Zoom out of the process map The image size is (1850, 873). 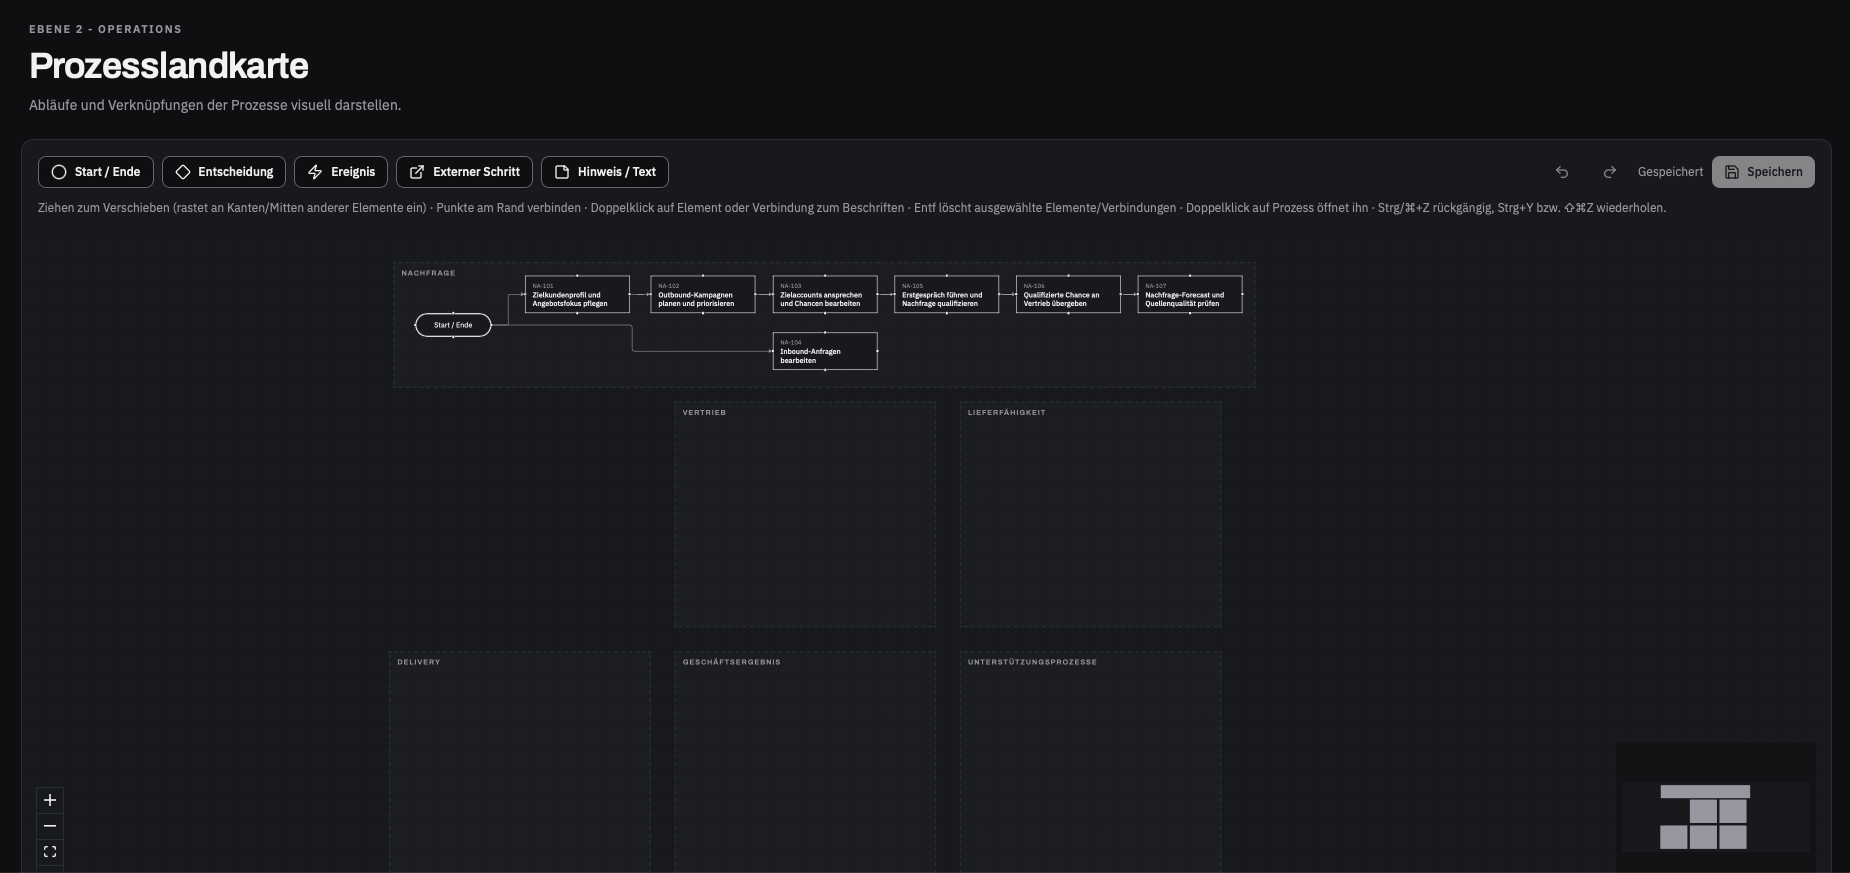(x=50, y=826)
